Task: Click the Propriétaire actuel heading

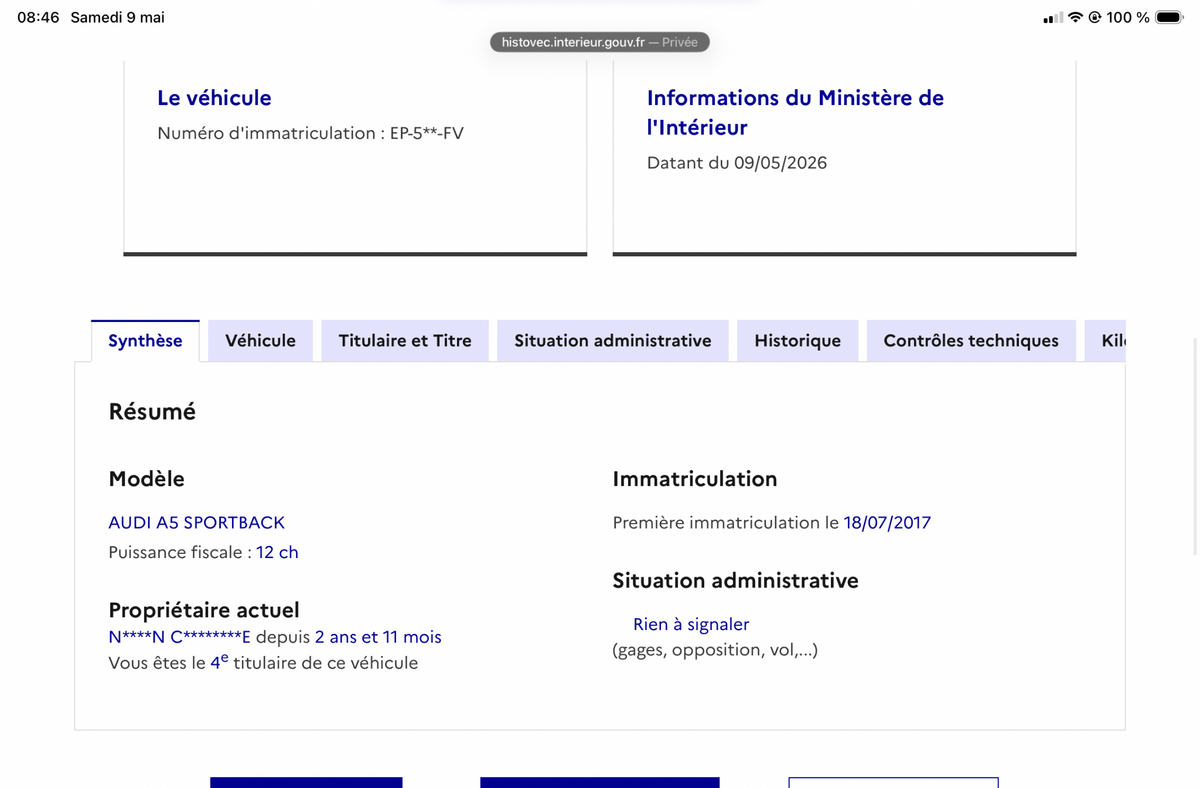Action: (204, 610)
